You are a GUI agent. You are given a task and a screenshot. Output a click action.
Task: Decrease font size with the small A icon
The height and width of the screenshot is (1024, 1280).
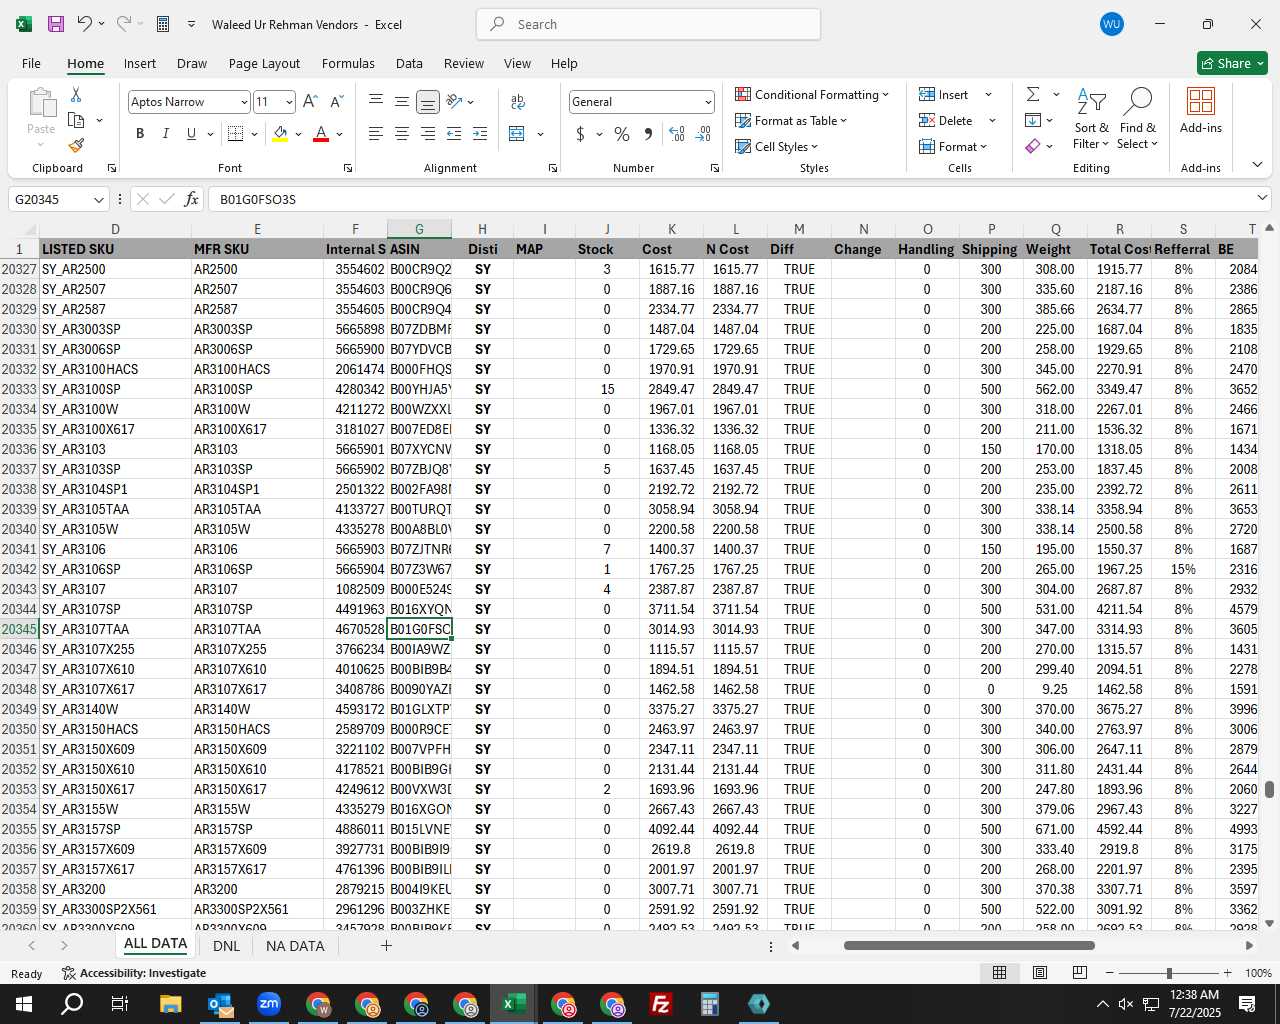(336, 102)
